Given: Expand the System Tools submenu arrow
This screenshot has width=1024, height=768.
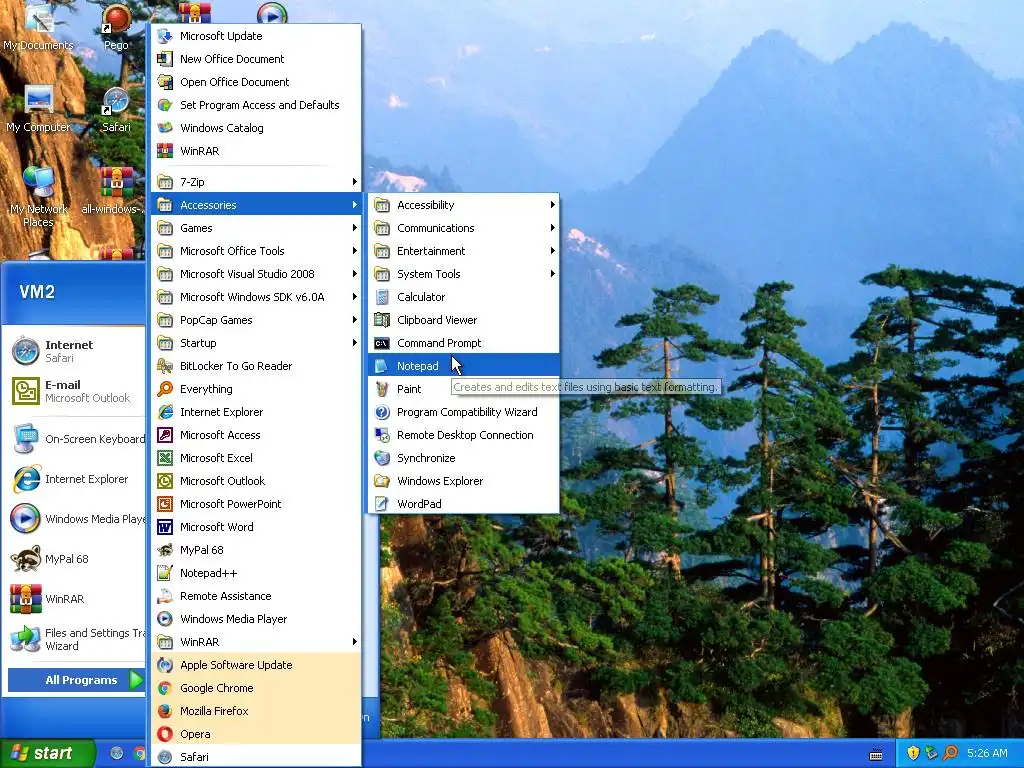Looking at the screenshot, I should coord(552,274).
